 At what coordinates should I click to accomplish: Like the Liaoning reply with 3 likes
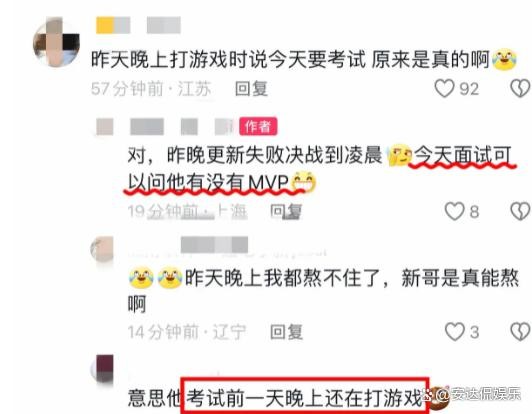click(455, 332)
